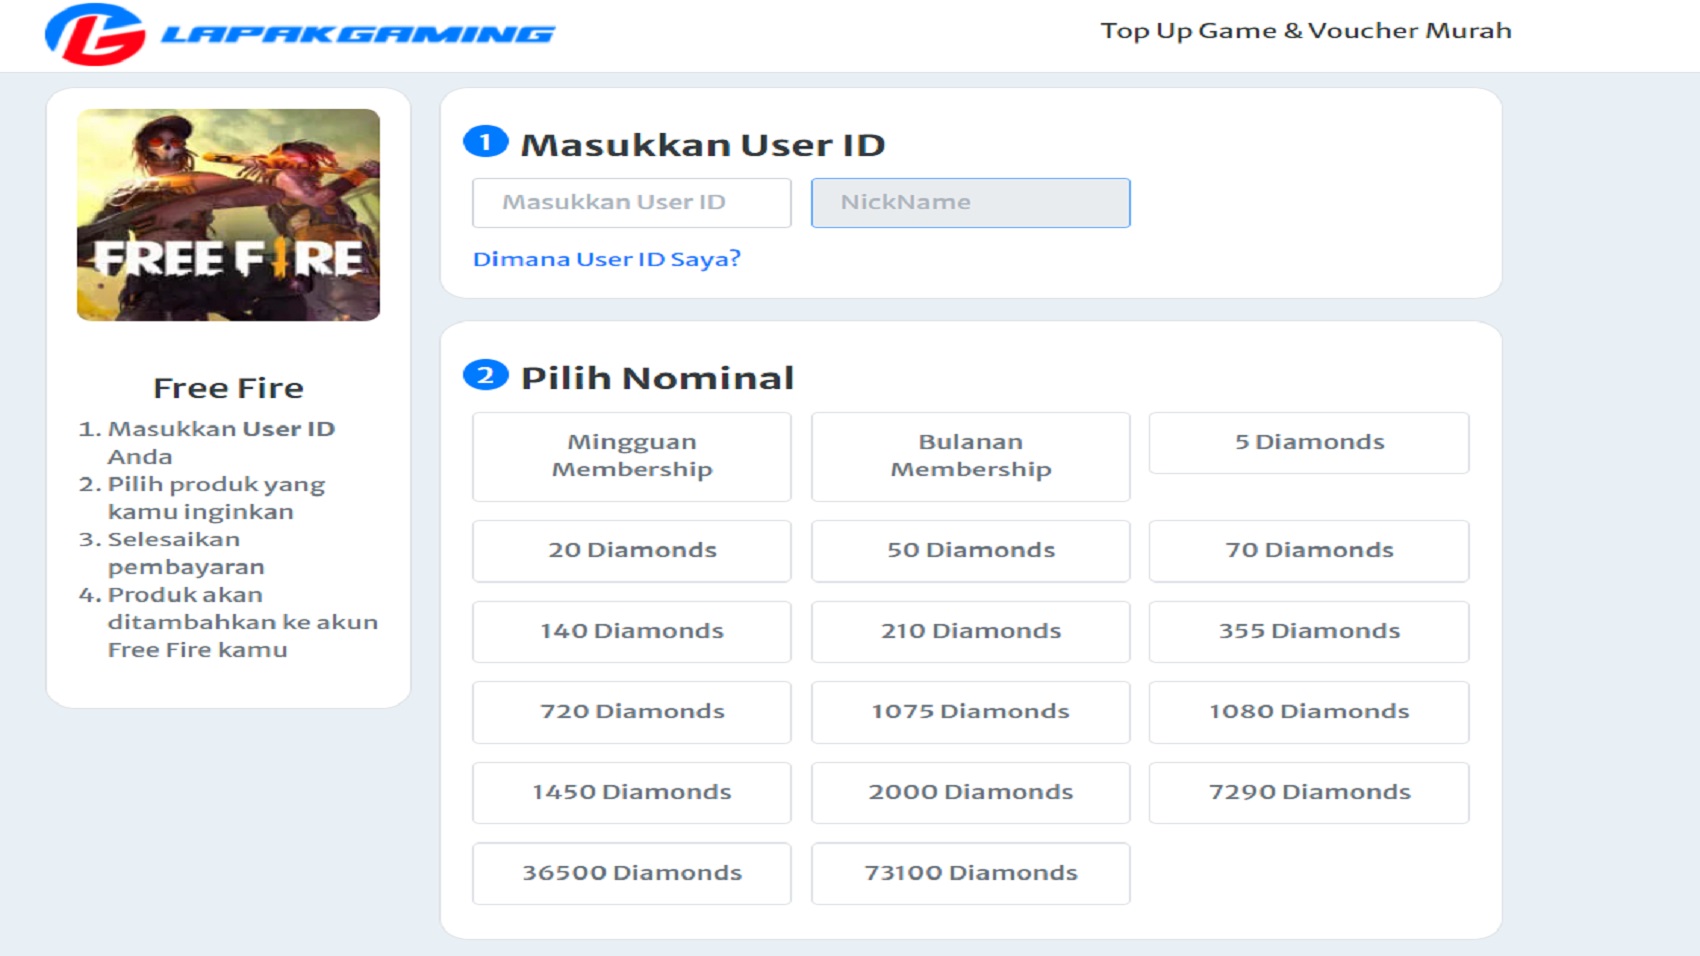
Task: Select Mingguan Membership option
Action: pos(631,456)
